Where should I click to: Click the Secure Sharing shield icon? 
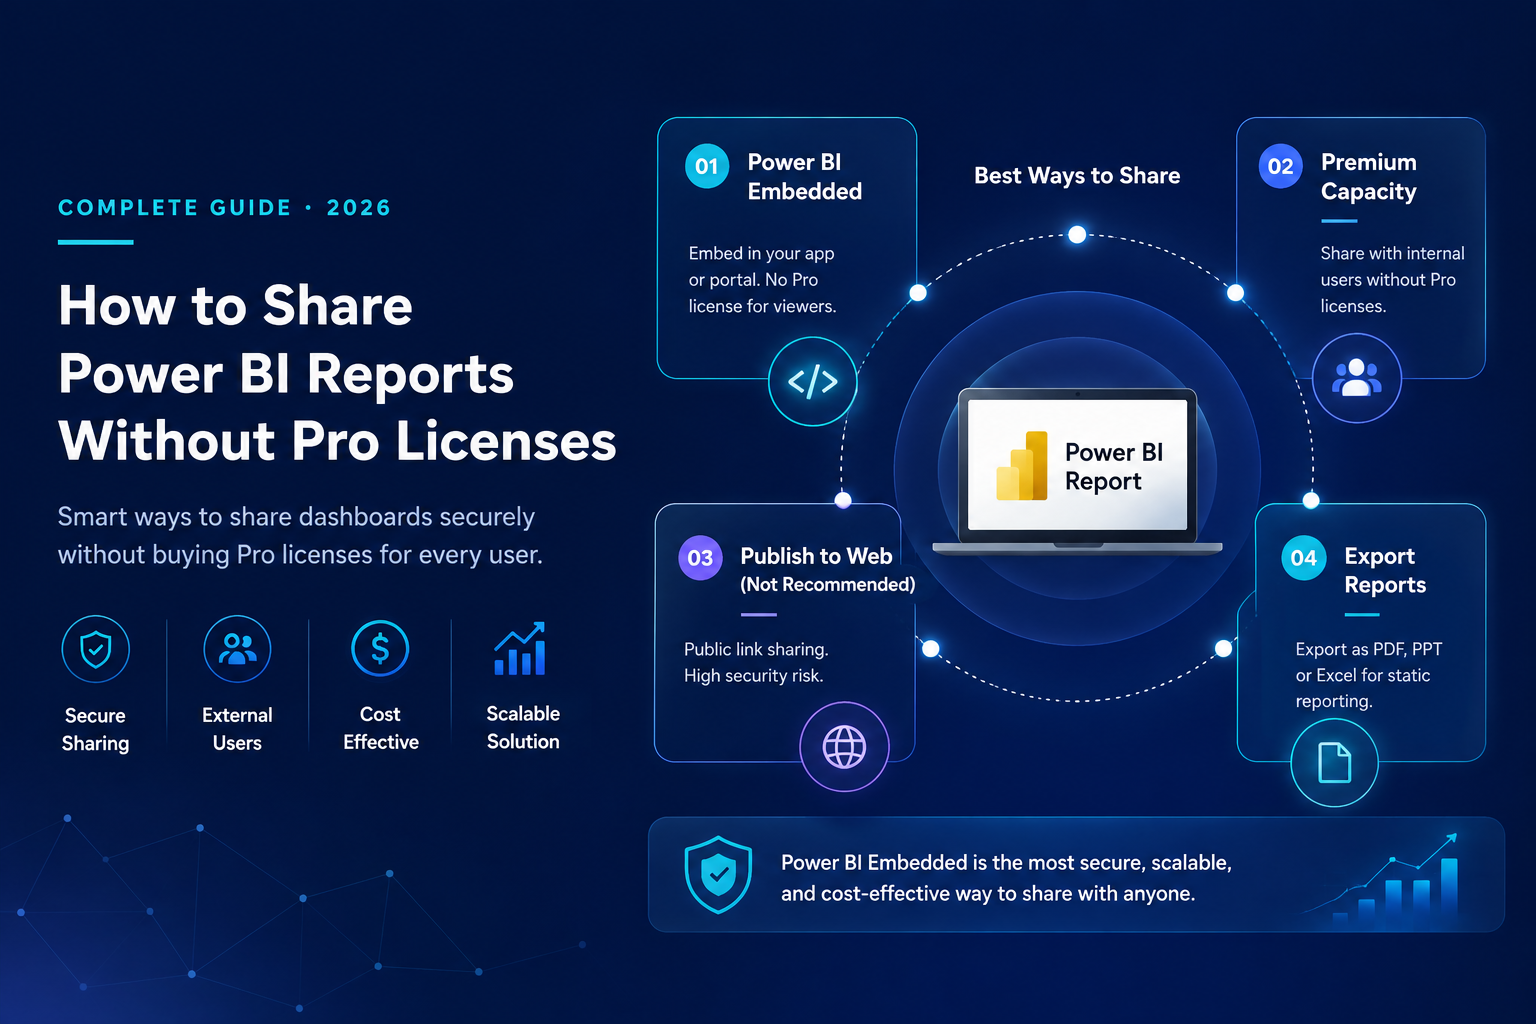tap(95, 649)
